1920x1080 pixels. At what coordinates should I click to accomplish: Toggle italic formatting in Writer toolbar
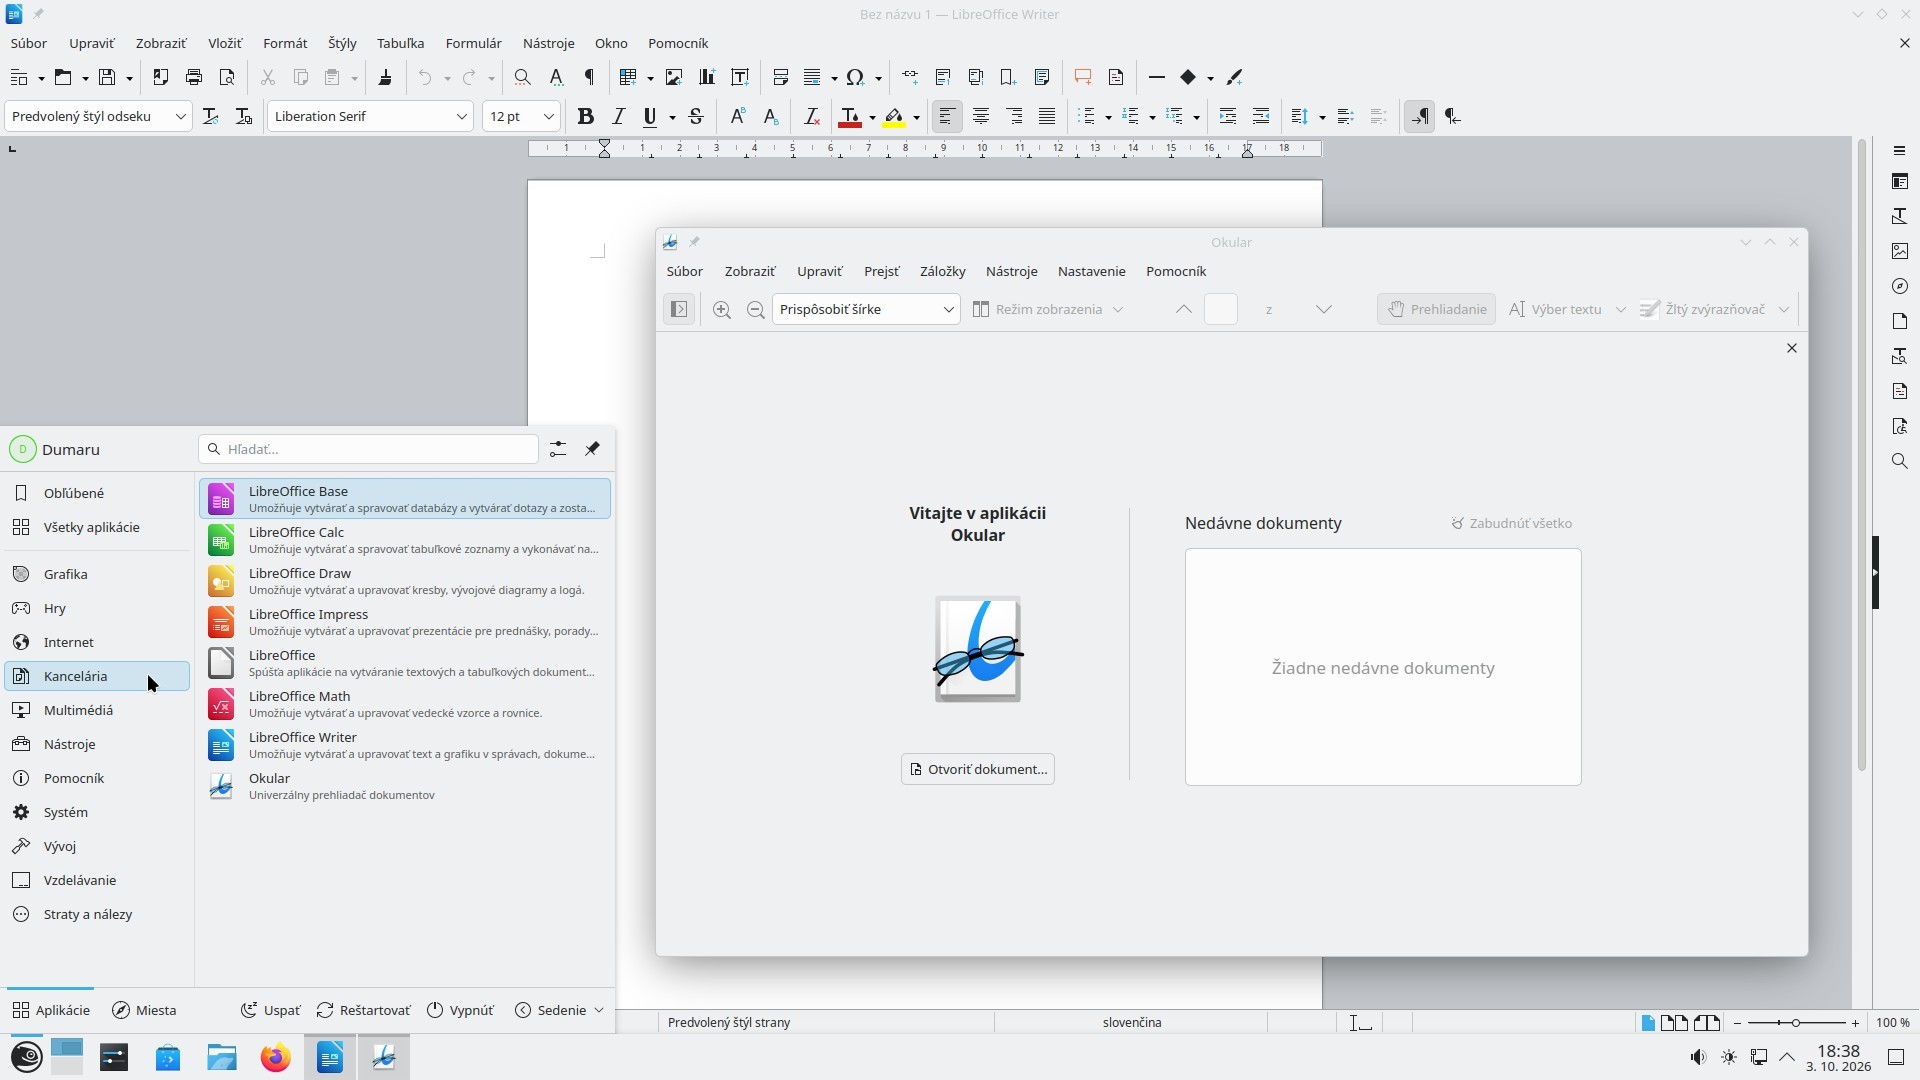point(618,117)
